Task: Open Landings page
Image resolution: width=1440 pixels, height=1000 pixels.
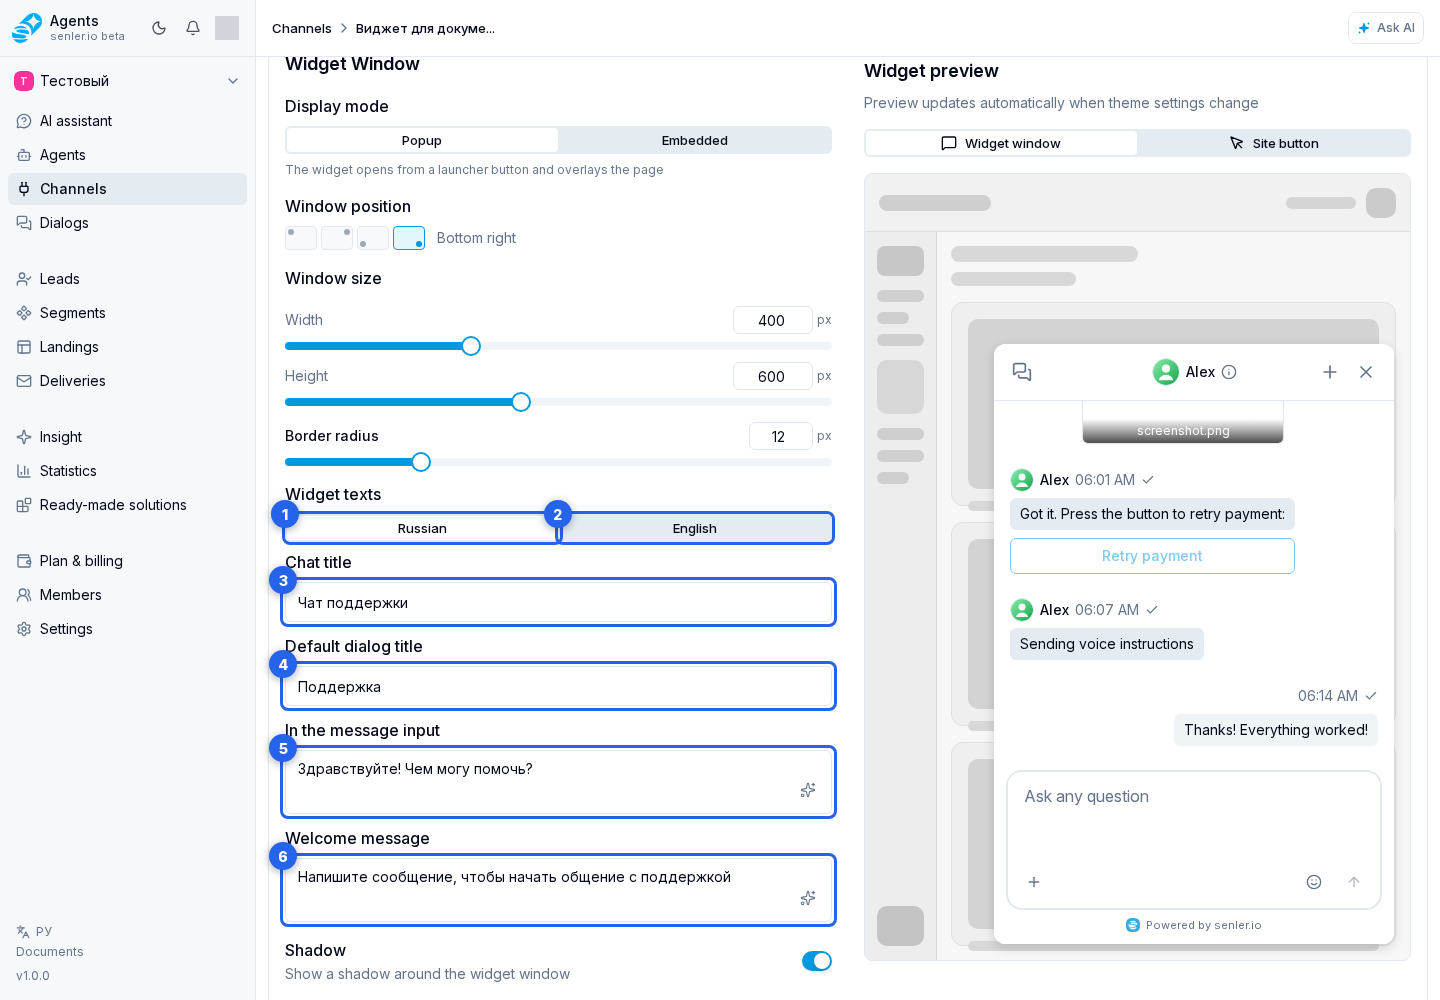Action: [127, 347]
